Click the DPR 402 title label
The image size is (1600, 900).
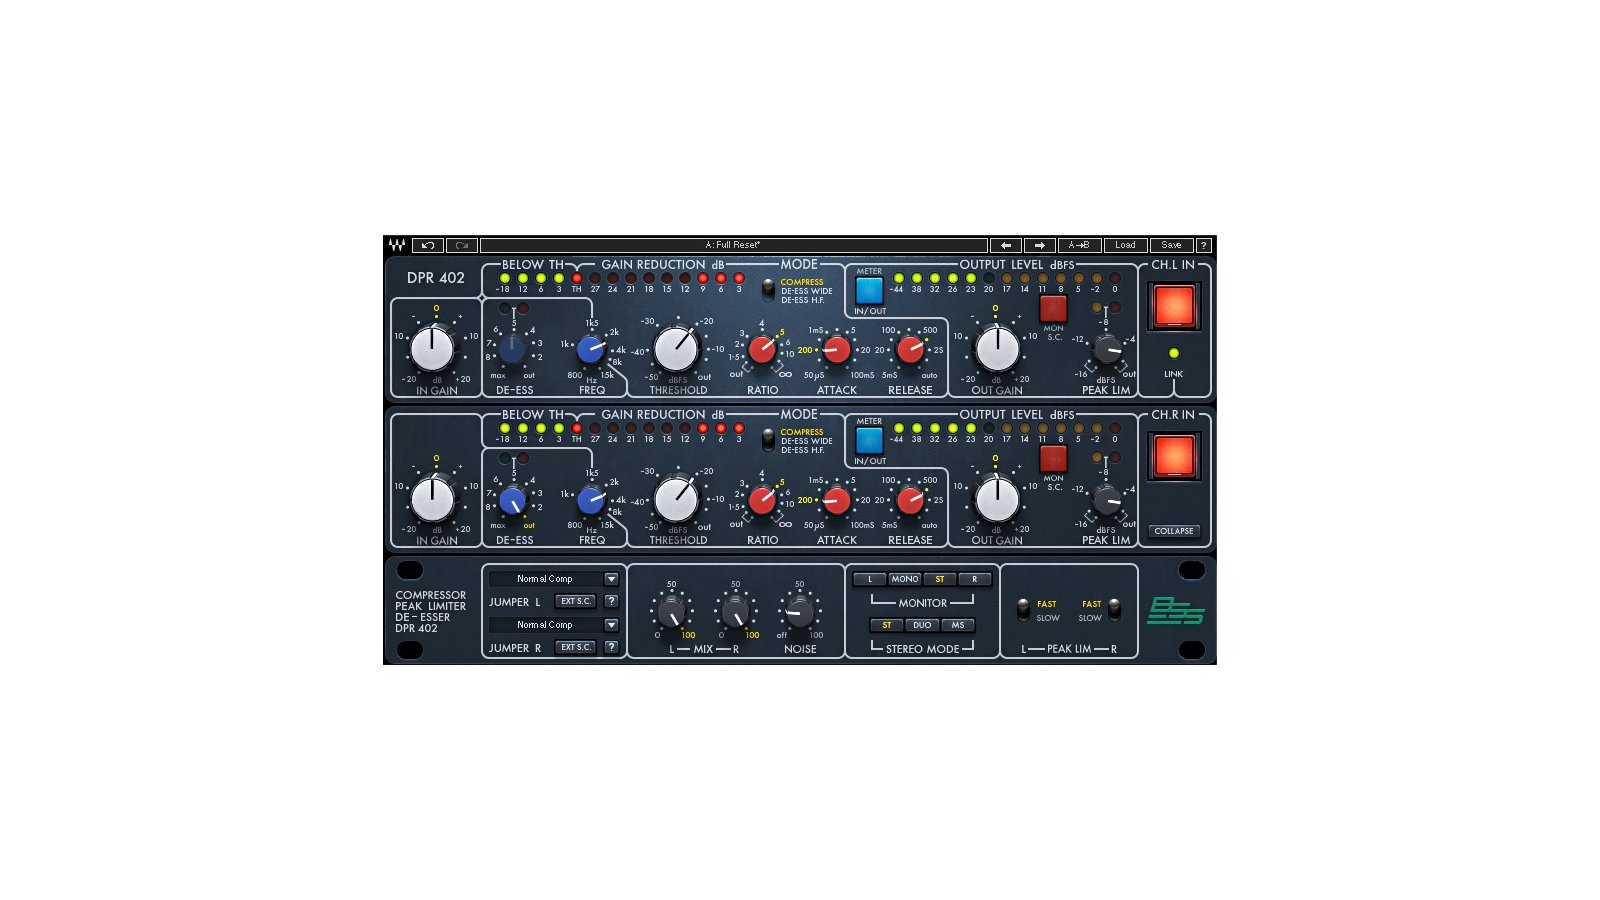point(436,278)
